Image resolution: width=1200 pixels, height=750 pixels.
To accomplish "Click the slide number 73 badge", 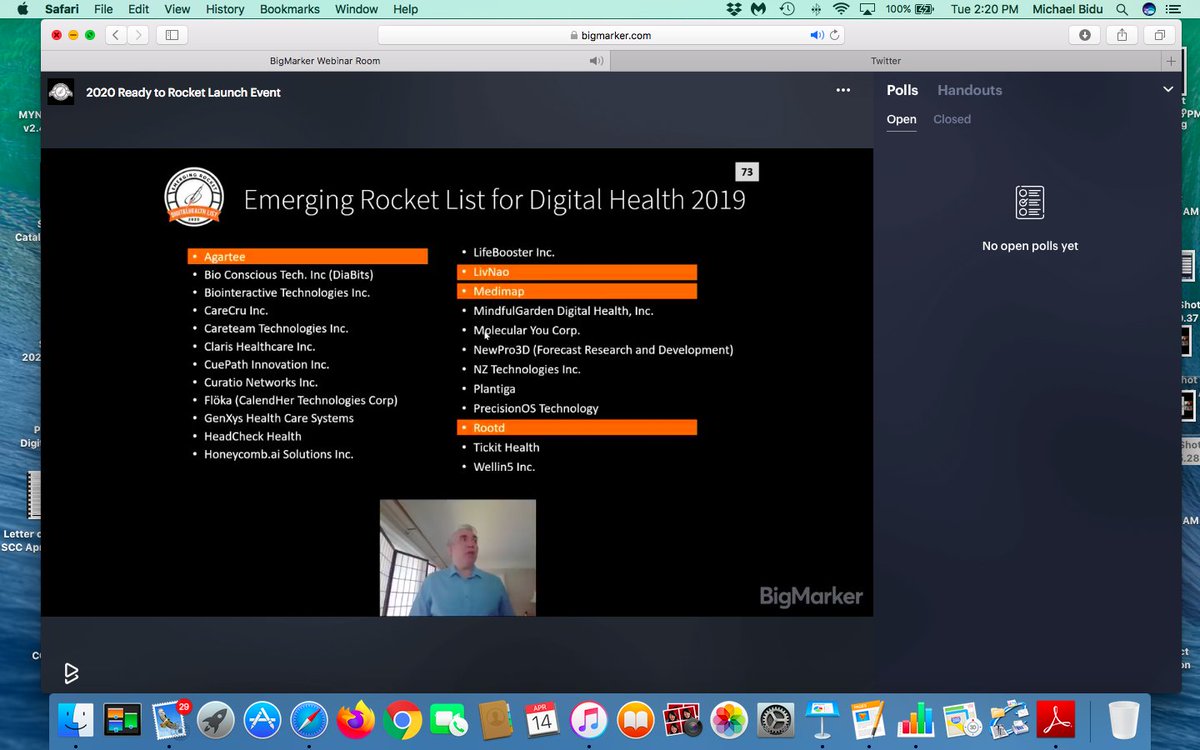I will coord(746,172).
